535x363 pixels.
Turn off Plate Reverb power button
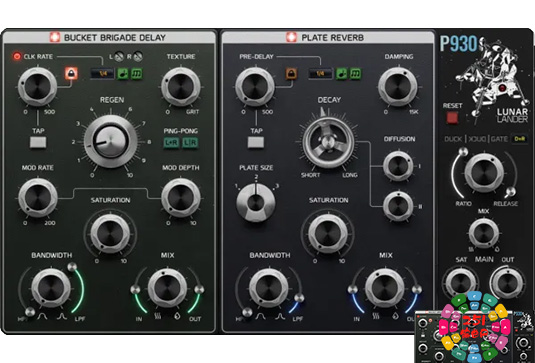(291, 37)
